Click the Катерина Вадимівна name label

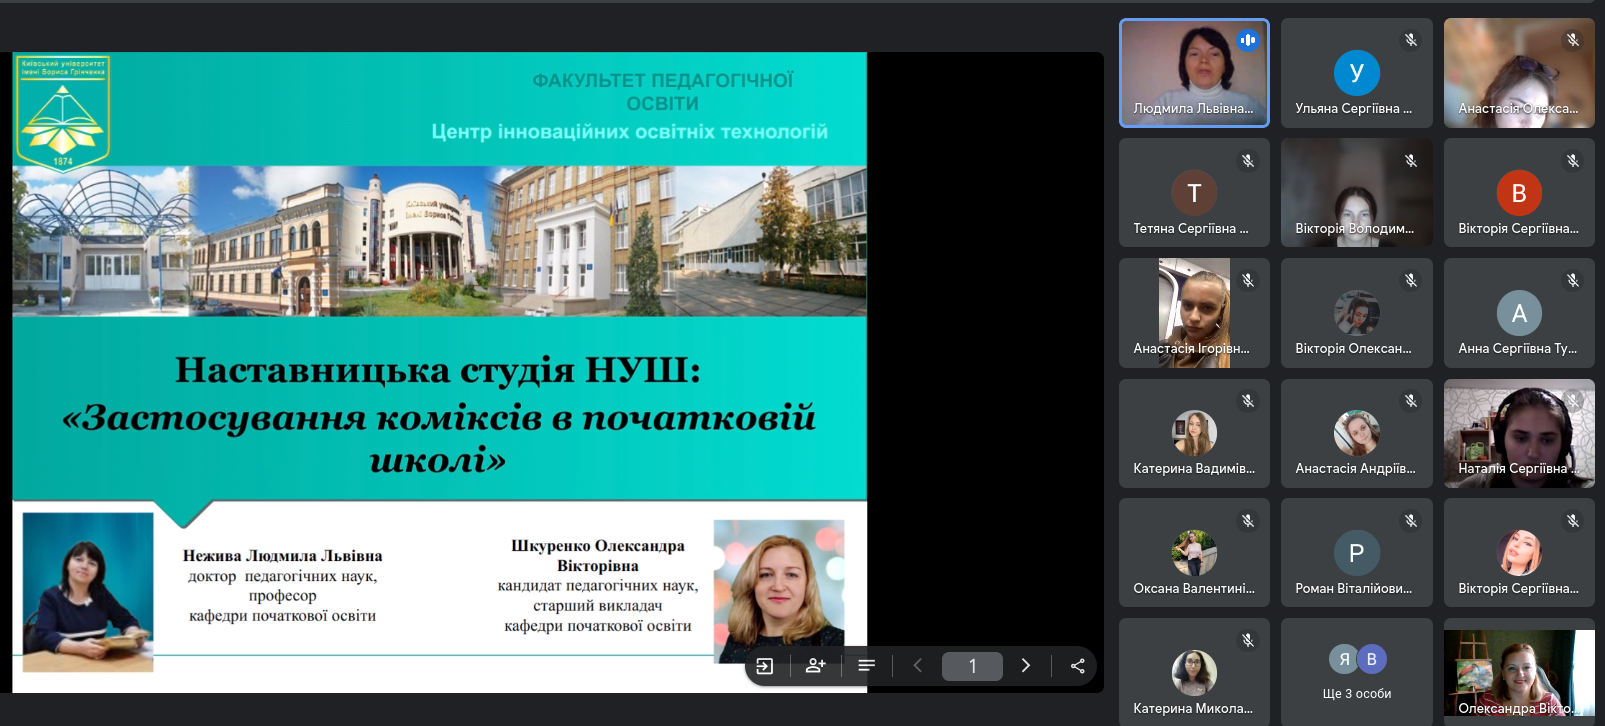click(1194, 468)
